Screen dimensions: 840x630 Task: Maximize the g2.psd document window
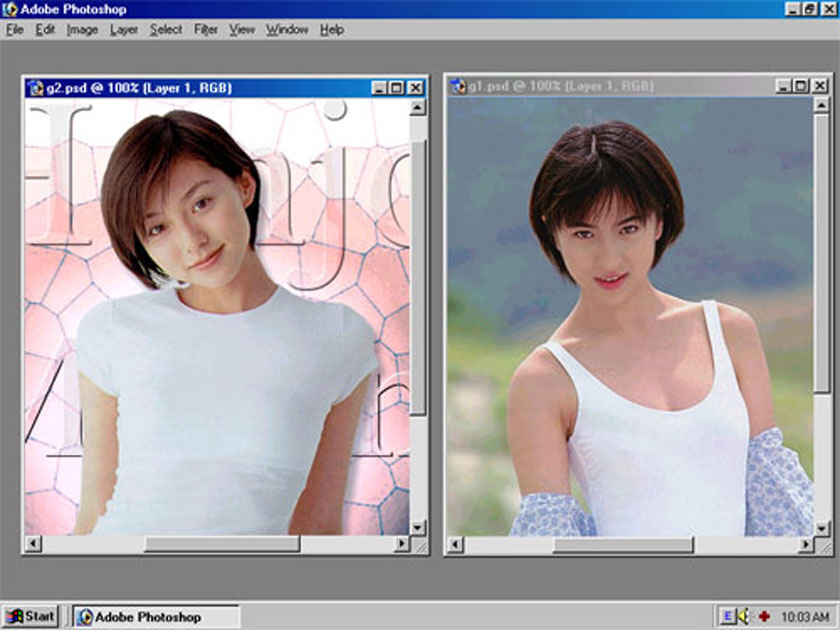click(397, 88)
